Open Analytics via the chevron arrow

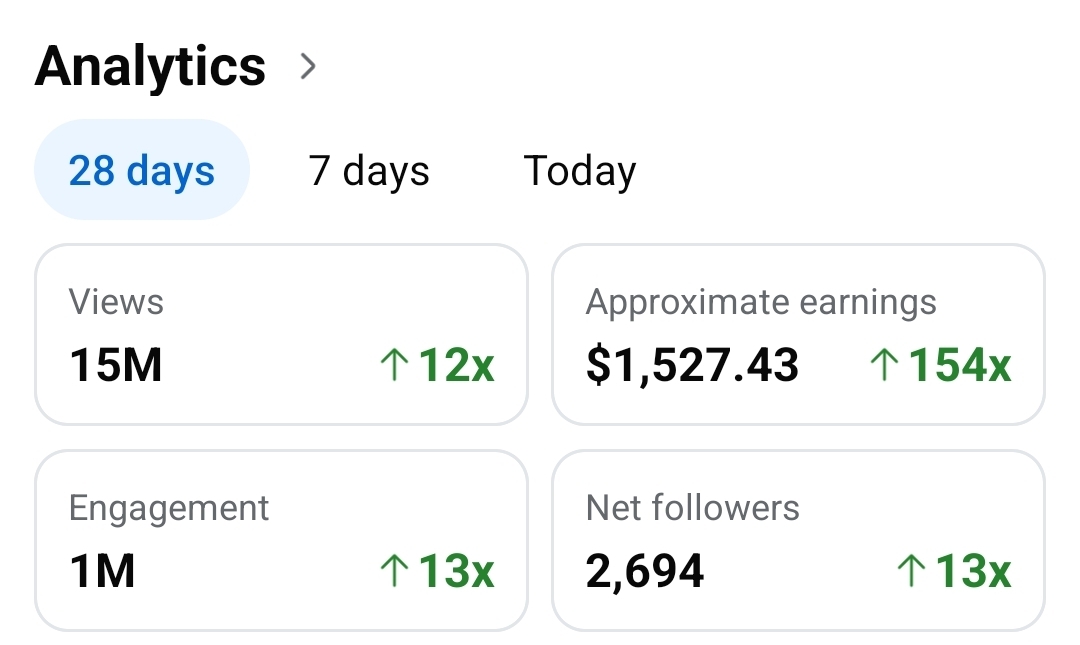(308, 67)
